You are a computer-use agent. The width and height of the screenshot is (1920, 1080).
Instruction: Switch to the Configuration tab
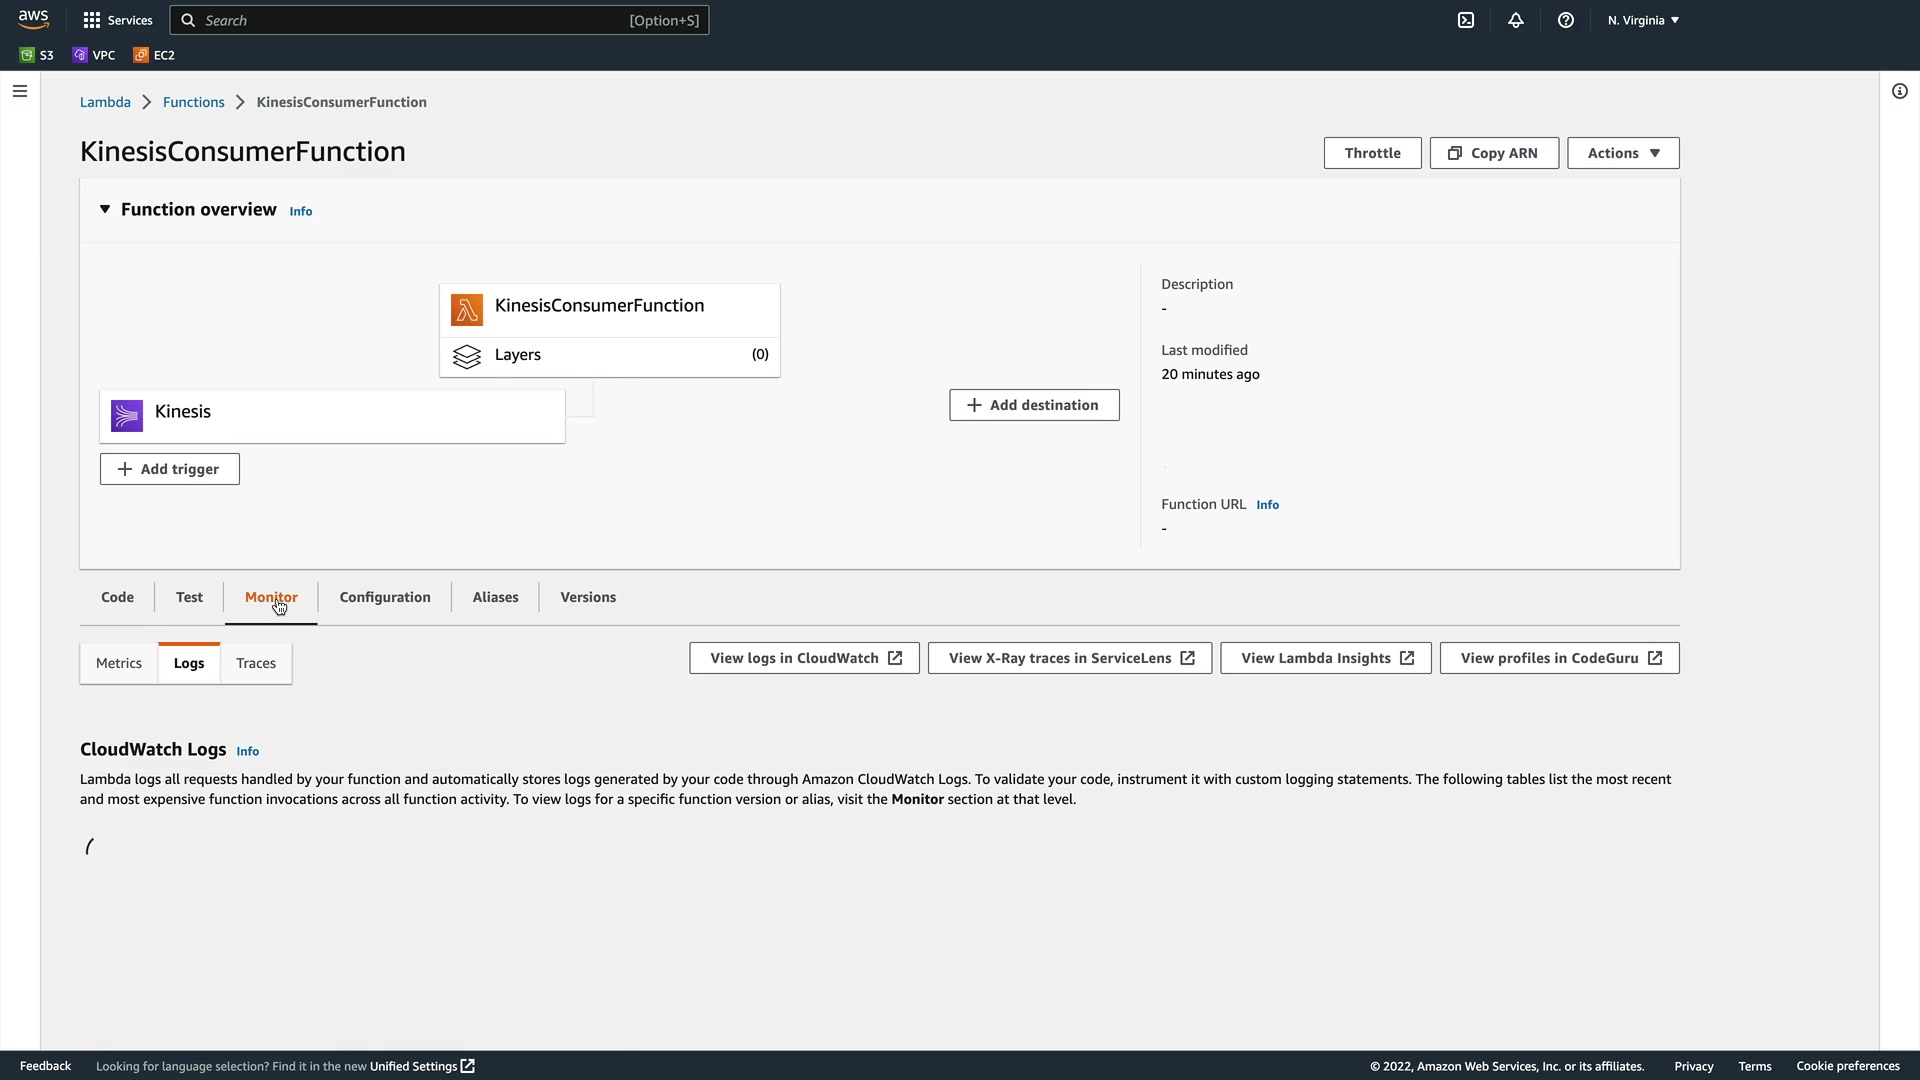tap(385, 597)
